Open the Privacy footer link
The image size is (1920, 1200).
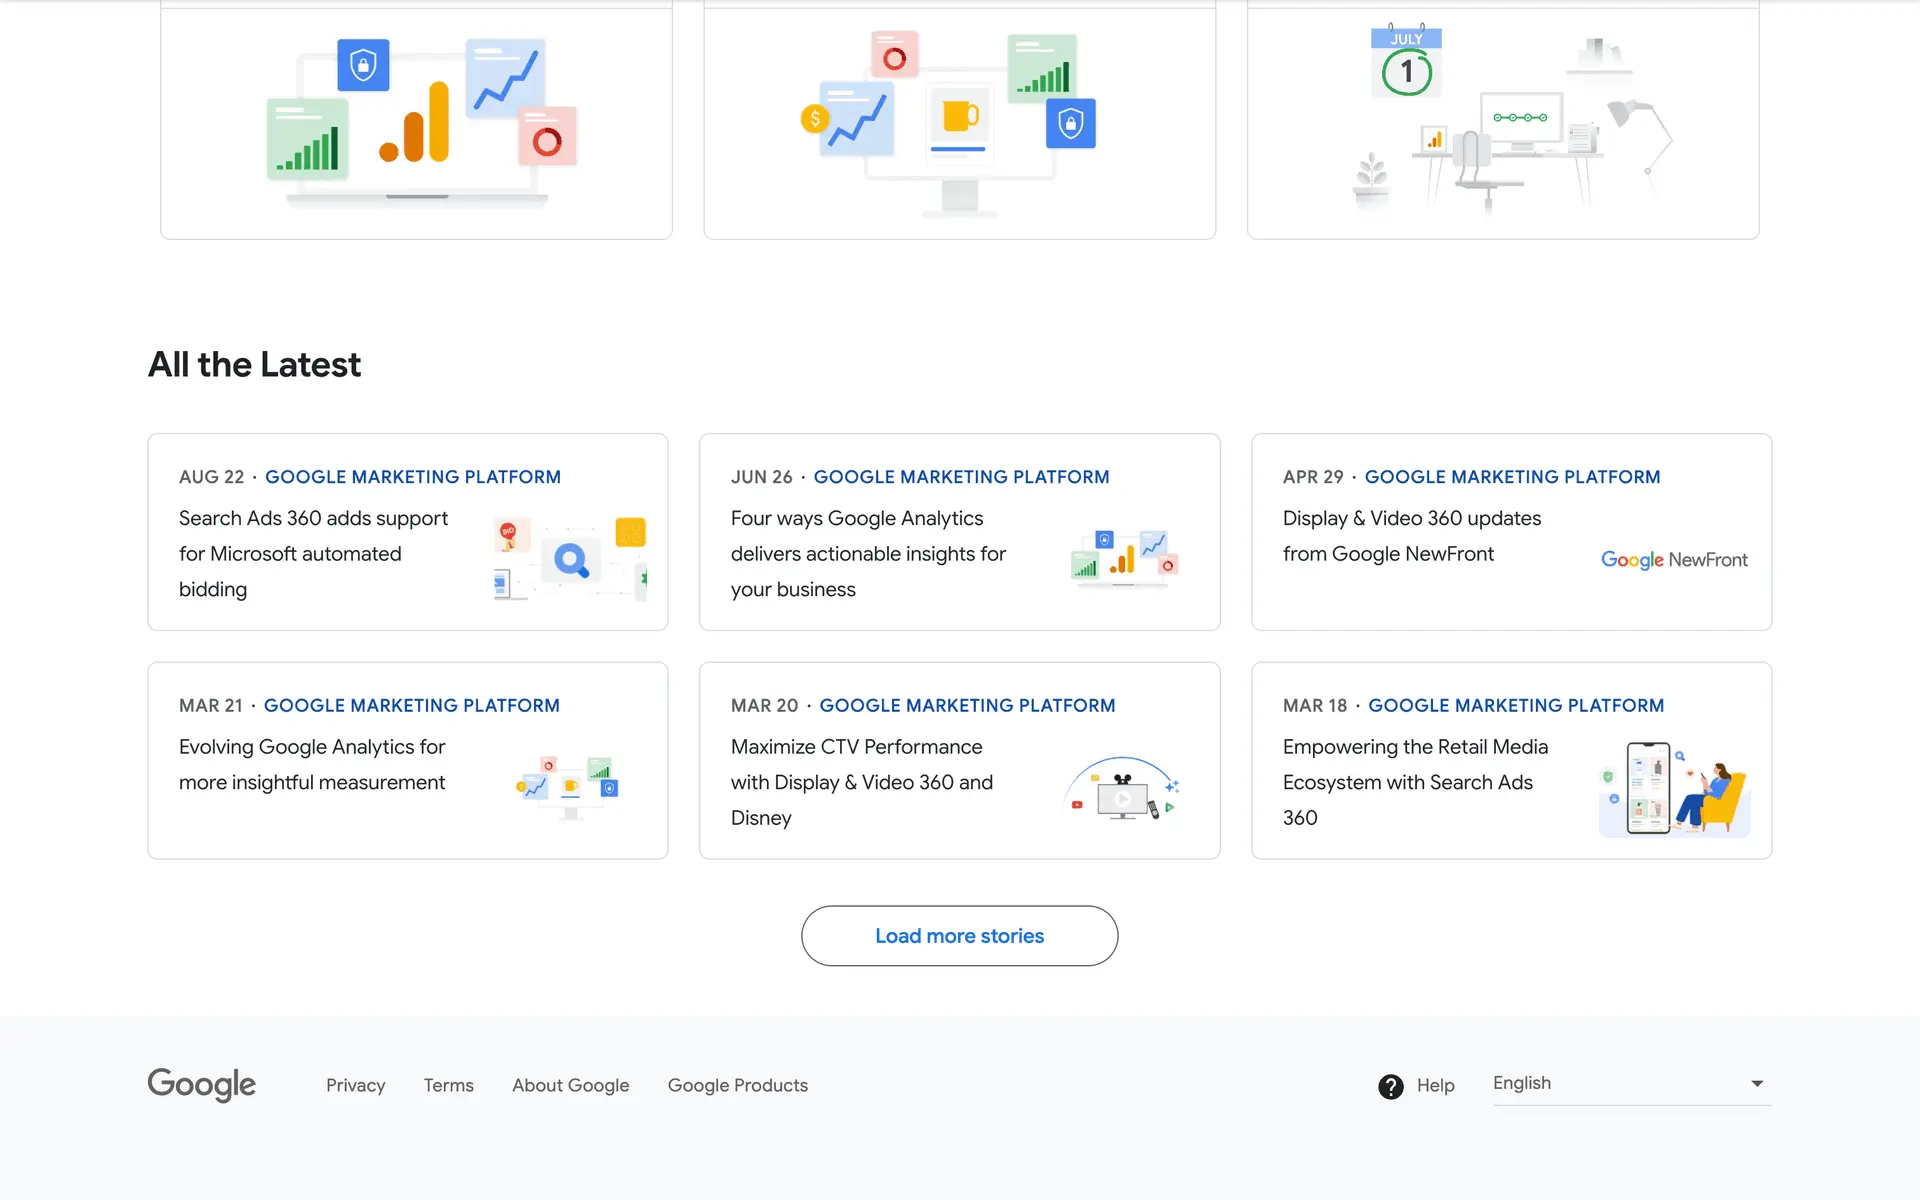pos(355,1085)
